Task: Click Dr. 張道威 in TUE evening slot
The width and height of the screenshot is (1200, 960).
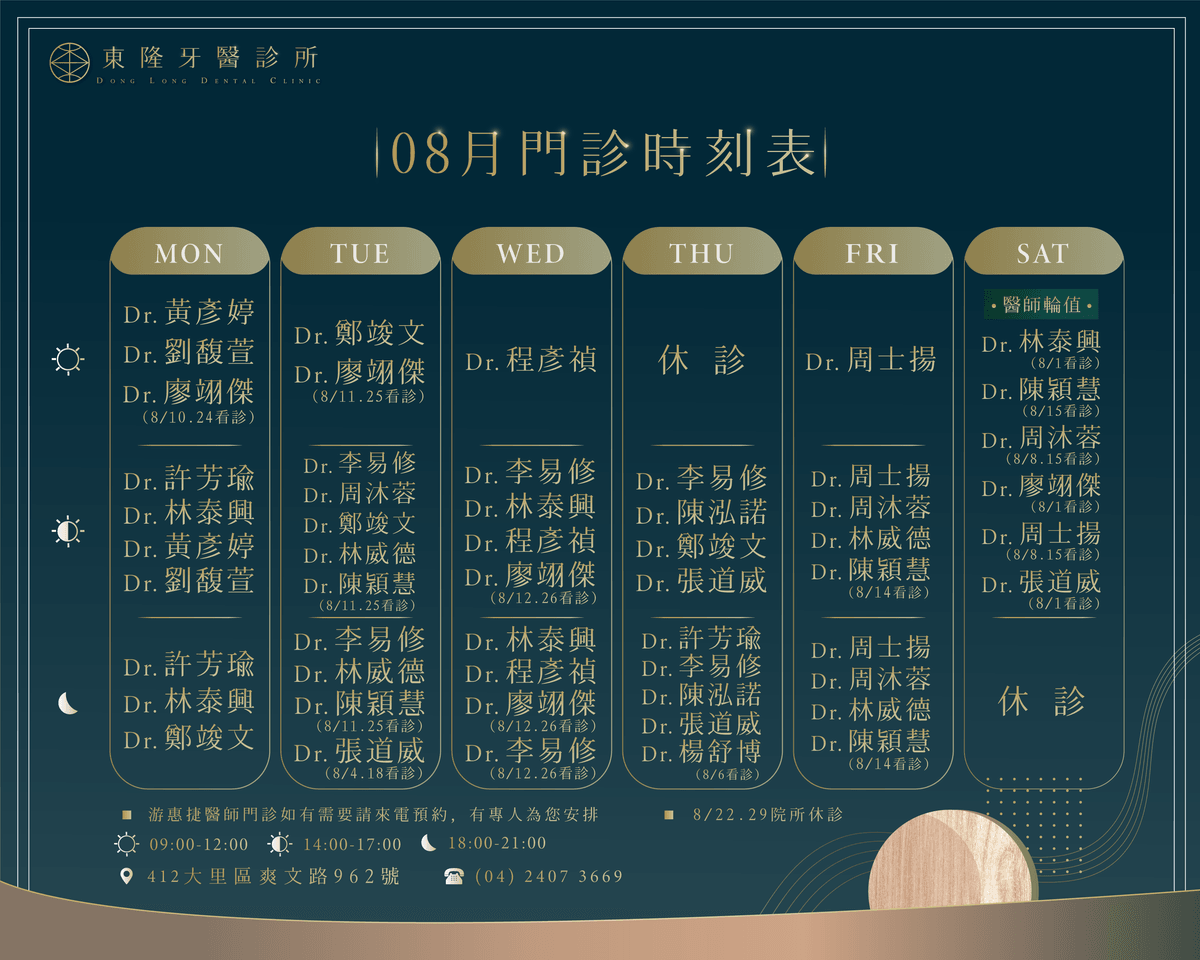Action: [x=360, y=751]
